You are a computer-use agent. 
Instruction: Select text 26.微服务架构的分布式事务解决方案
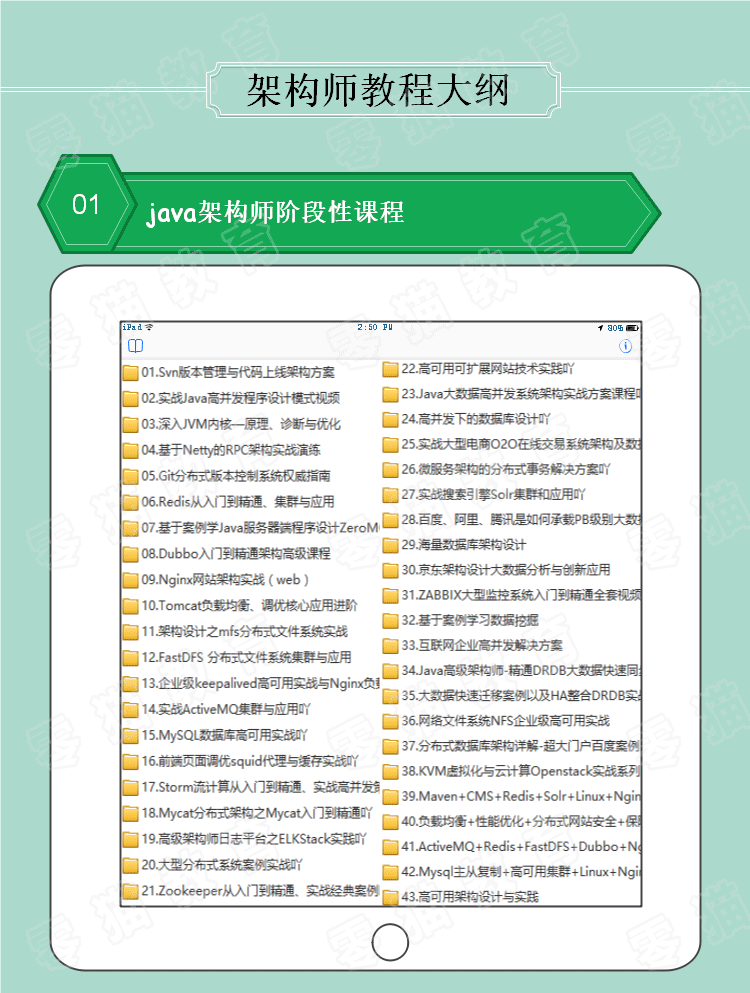click(x=506, y=469)
